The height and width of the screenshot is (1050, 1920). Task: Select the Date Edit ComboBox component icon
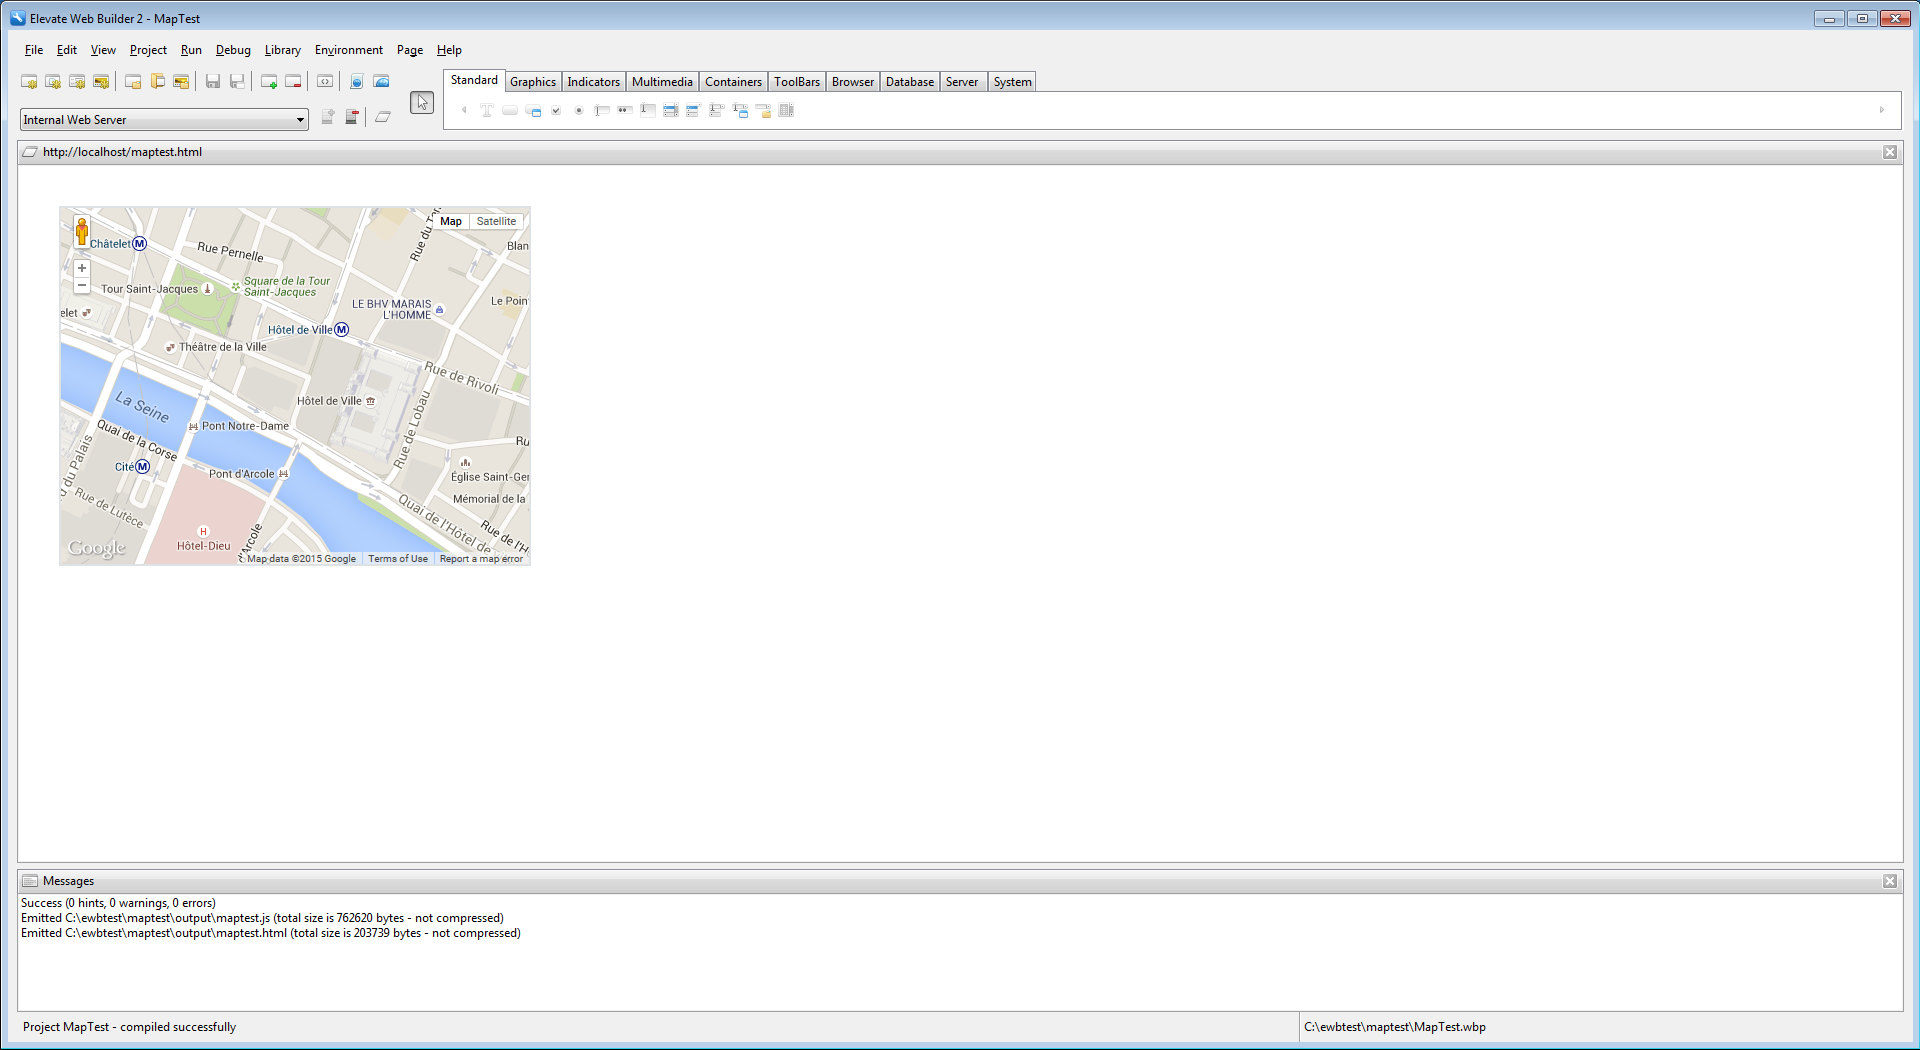pyautogui.click(x=740, y=111)
